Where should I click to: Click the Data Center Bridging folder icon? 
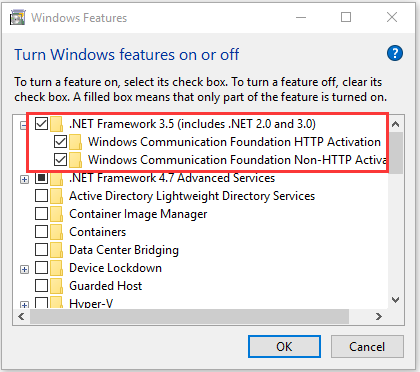click(x=57, y=250)
